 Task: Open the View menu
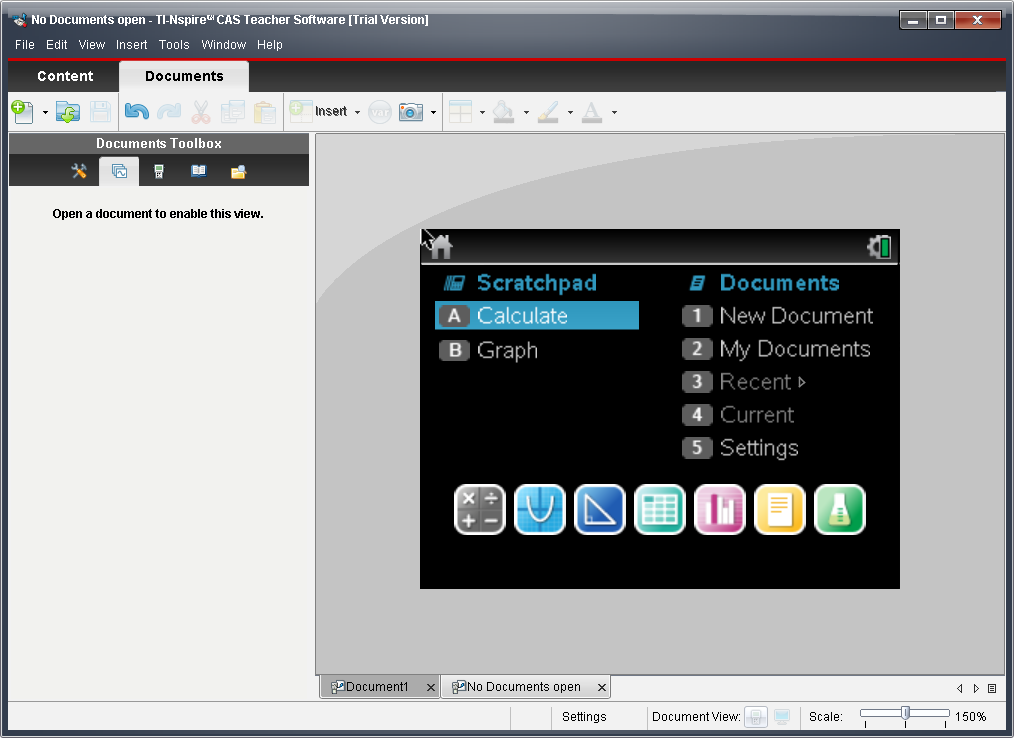pyautogui.click(x=91, y=45)
